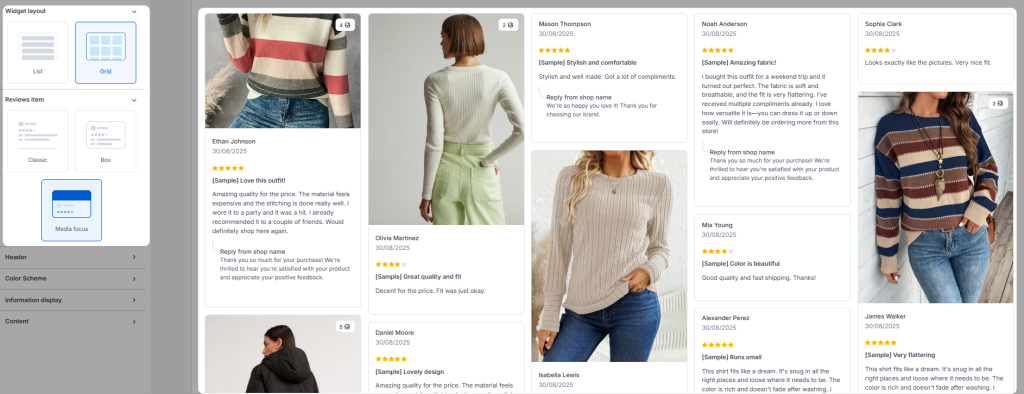Screen dimensions: 1024x394
Task: Collapse the Reviews item section
Action: (x=135, y=100)
